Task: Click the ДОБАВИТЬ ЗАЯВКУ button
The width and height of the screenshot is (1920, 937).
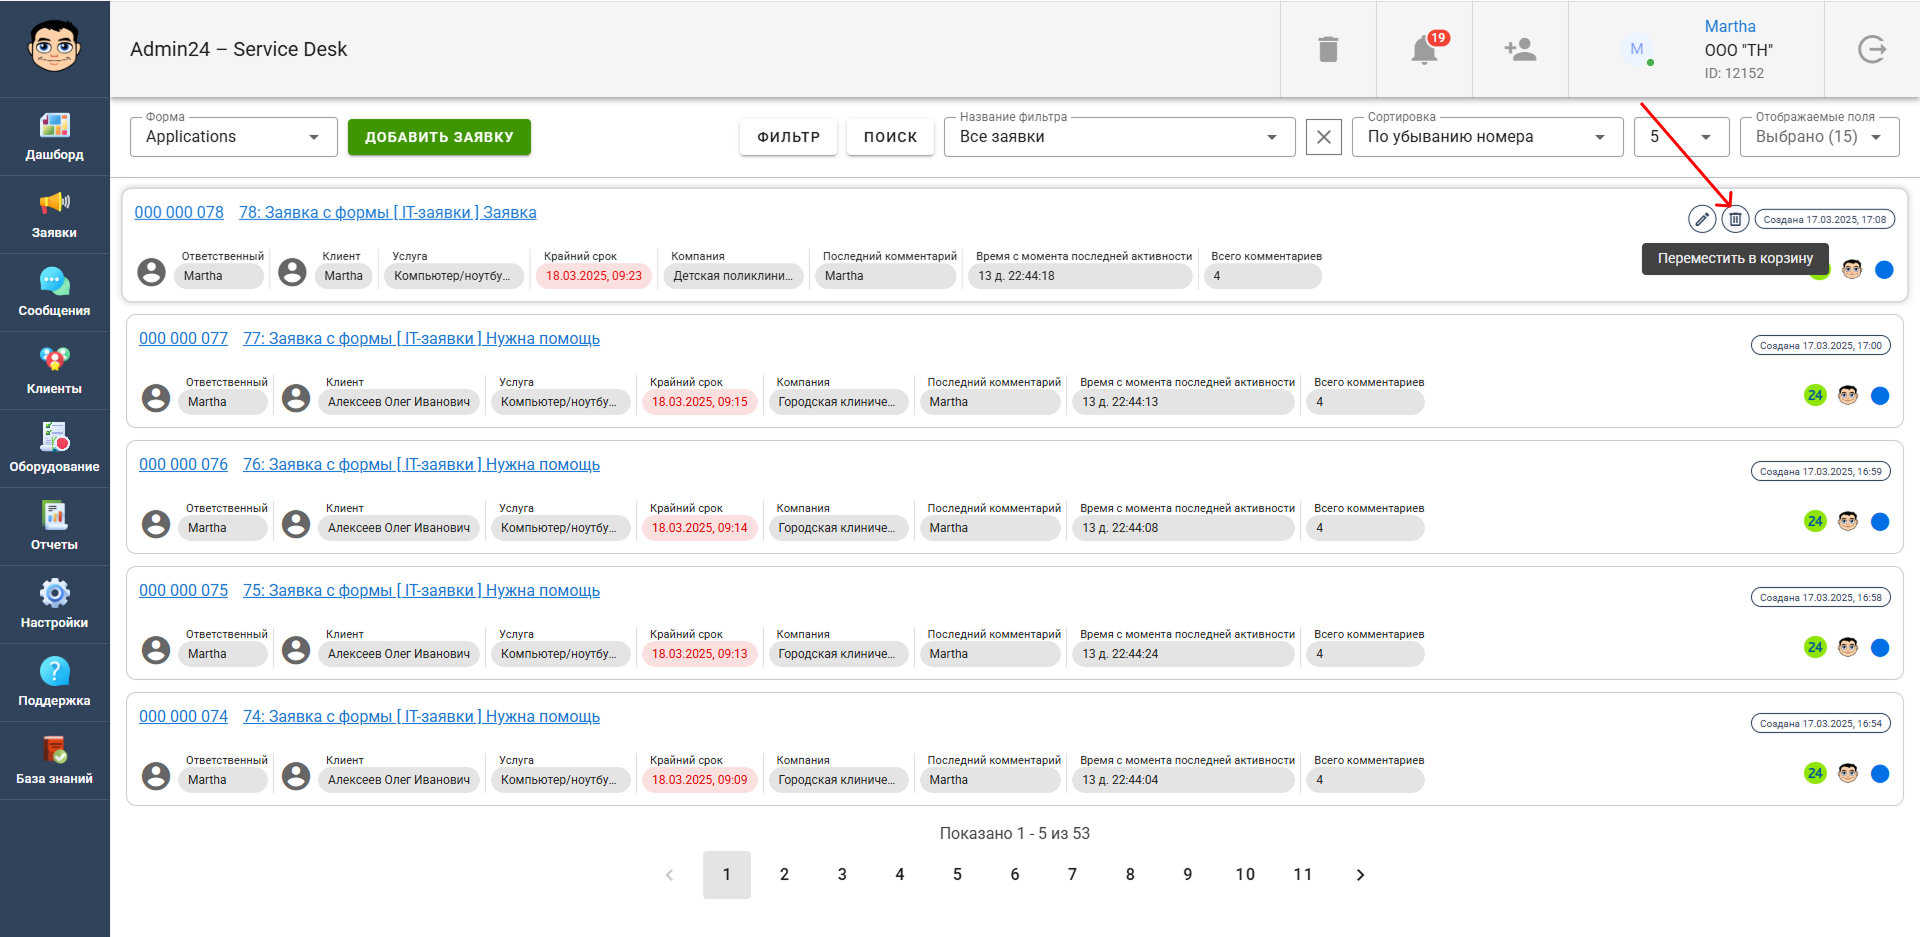Action: pos(439,137)
